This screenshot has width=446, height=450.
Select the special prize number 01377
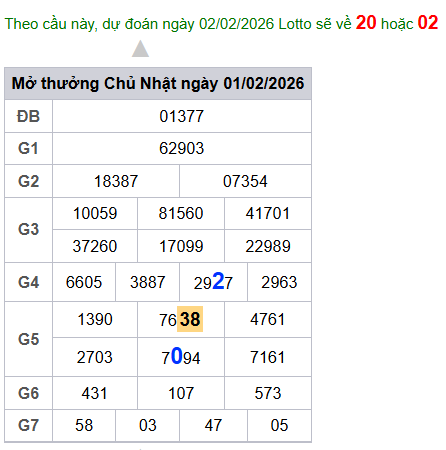click(x=182, y=116)
